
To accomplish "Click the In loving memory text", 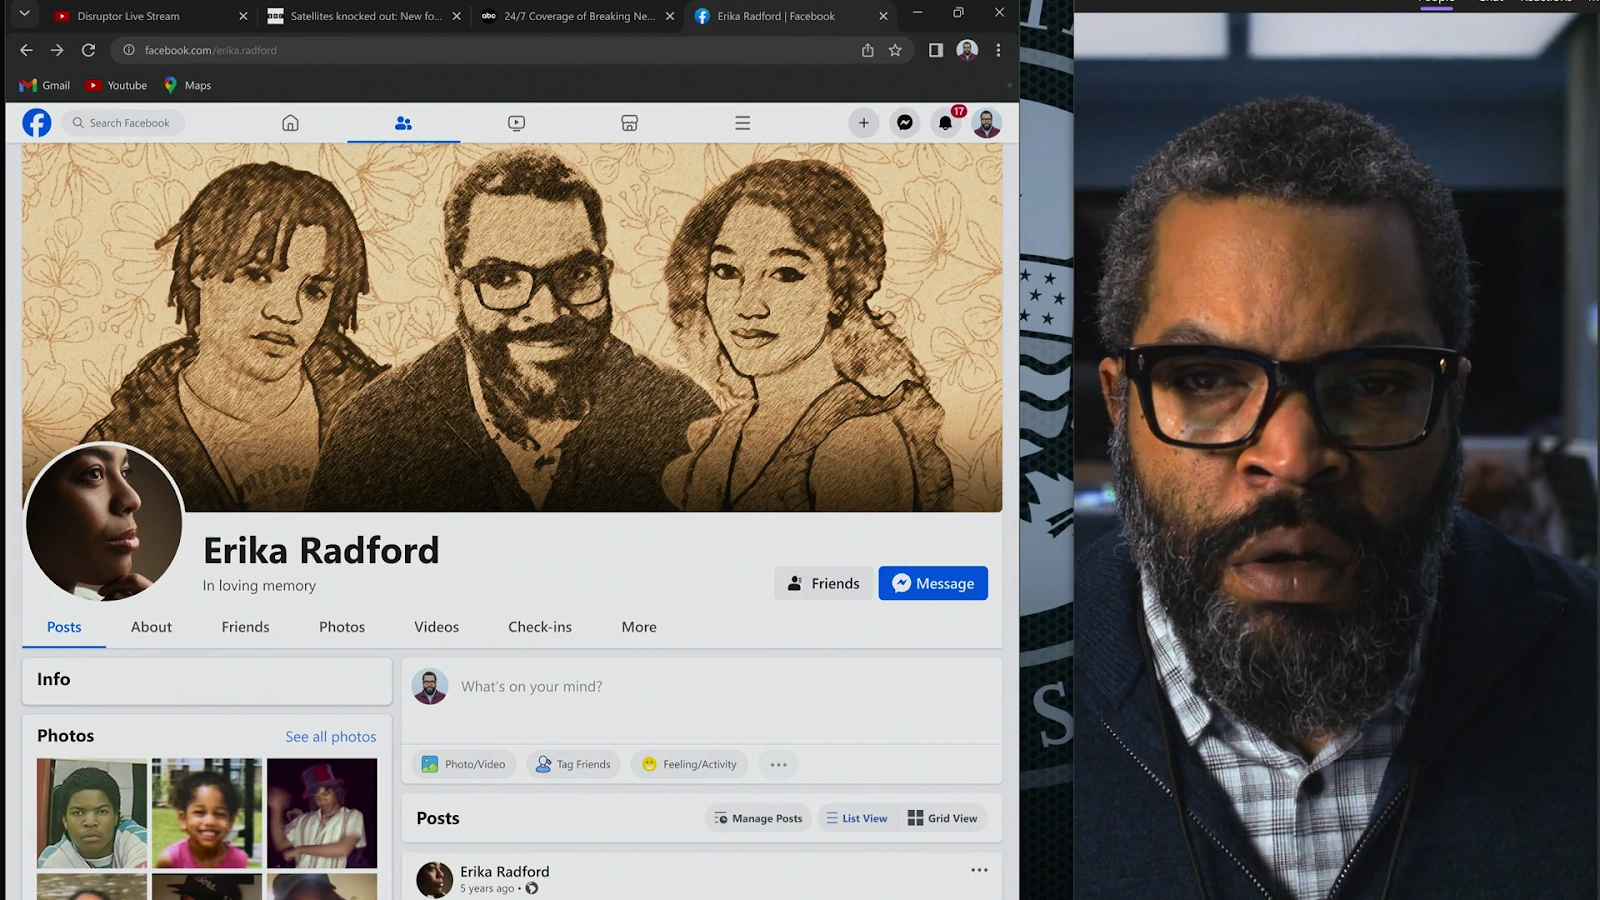I will click(259, 586).
